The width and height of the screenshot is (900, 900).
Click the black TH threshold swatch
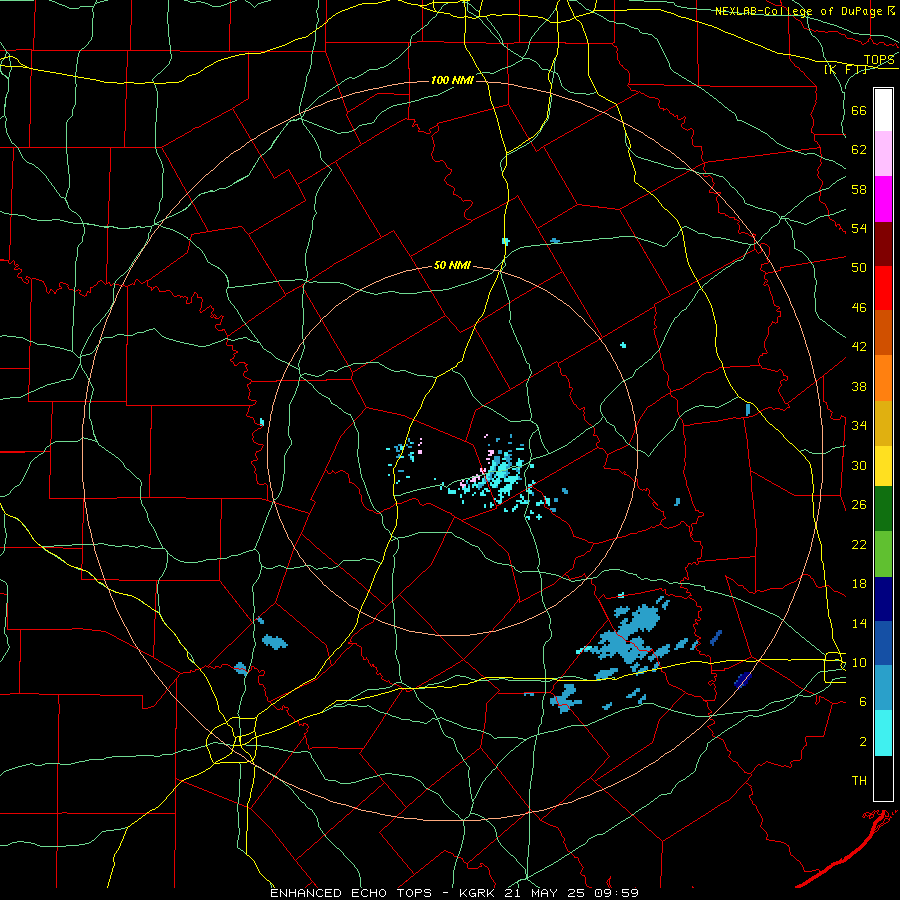click(x=883, y=778)
